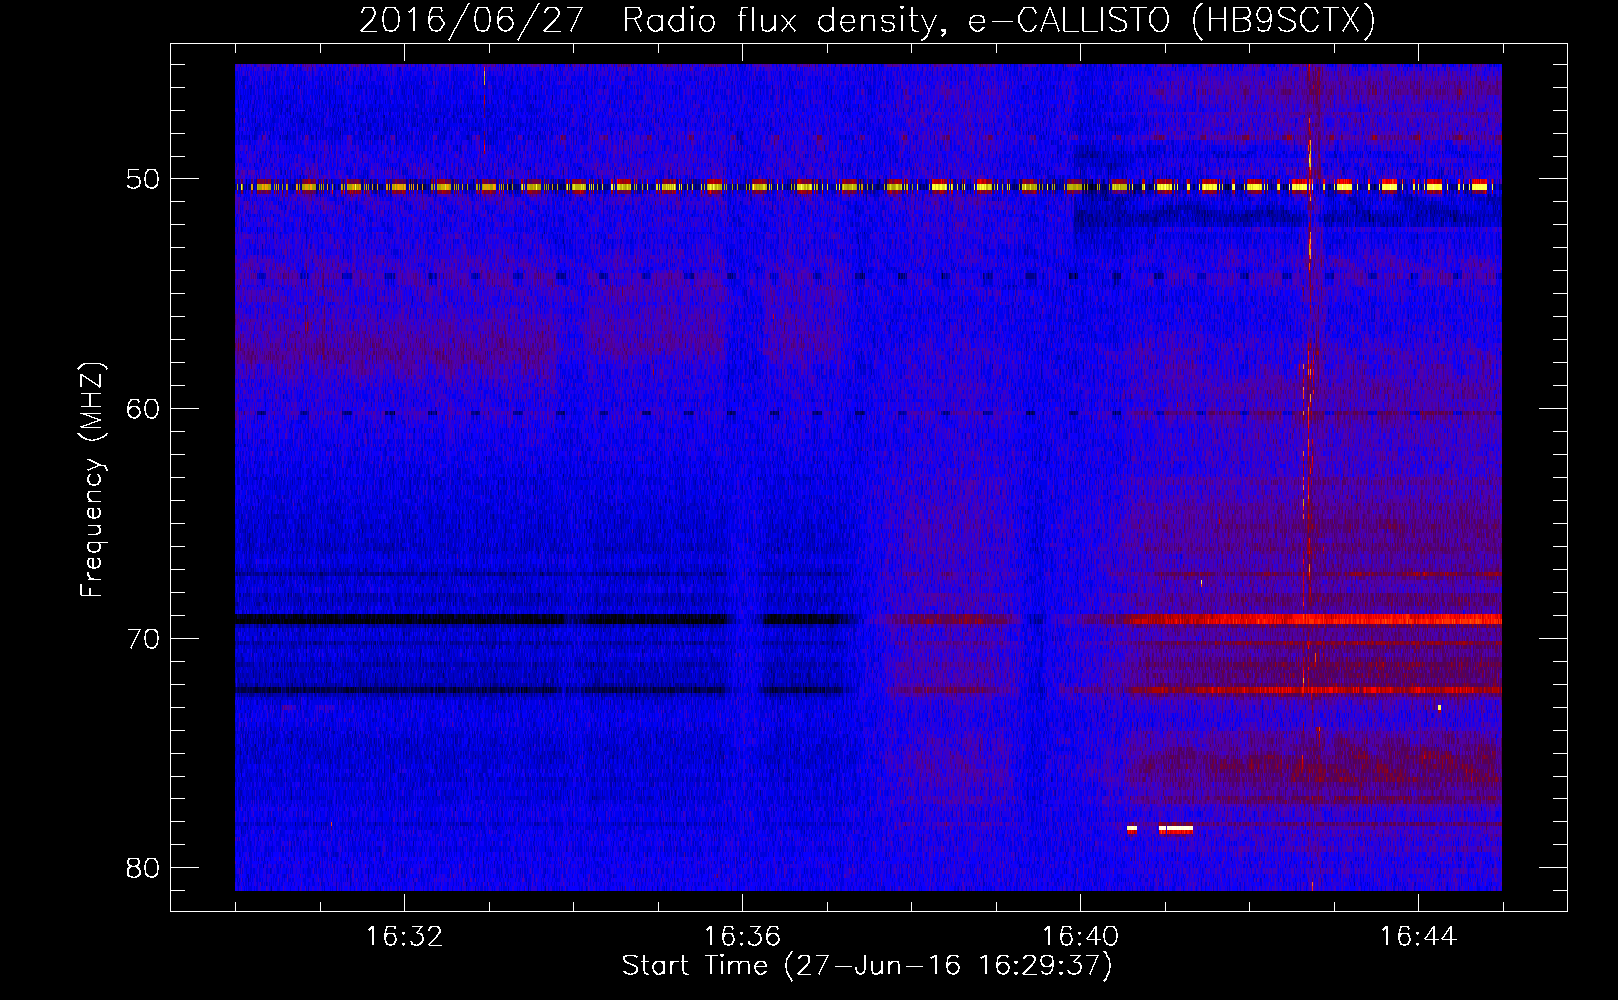Click the 60 frequency tick label

click(143, 409)
